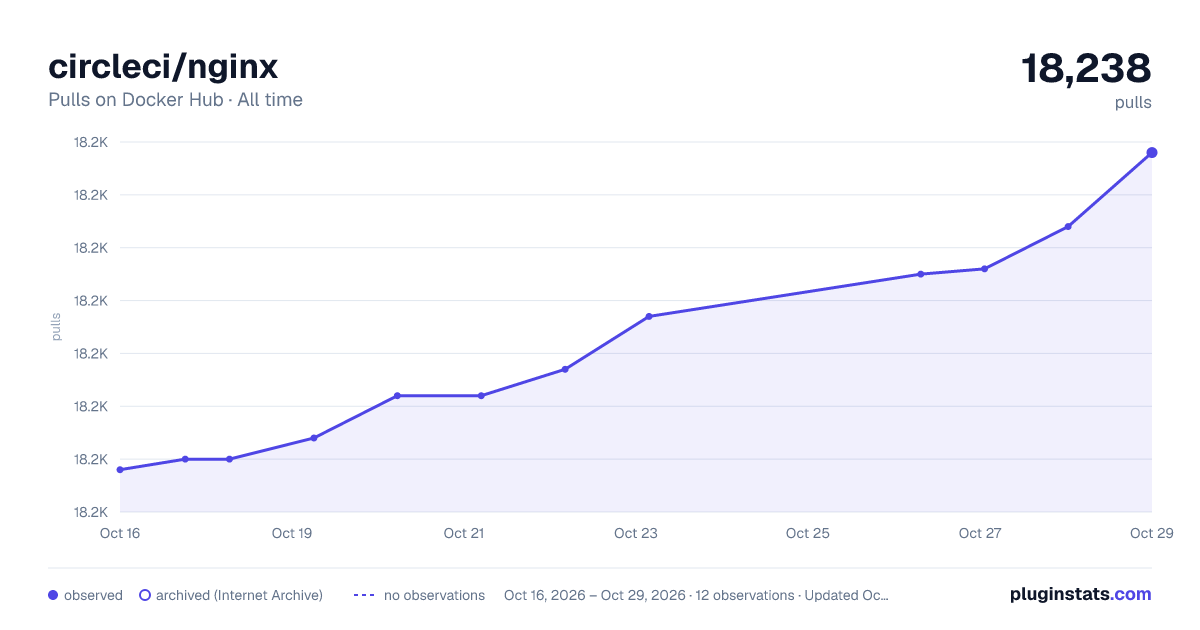Screen dimensions: 1200x630
Task: Select the data point after Oct 19
Action: click(314, 438)
